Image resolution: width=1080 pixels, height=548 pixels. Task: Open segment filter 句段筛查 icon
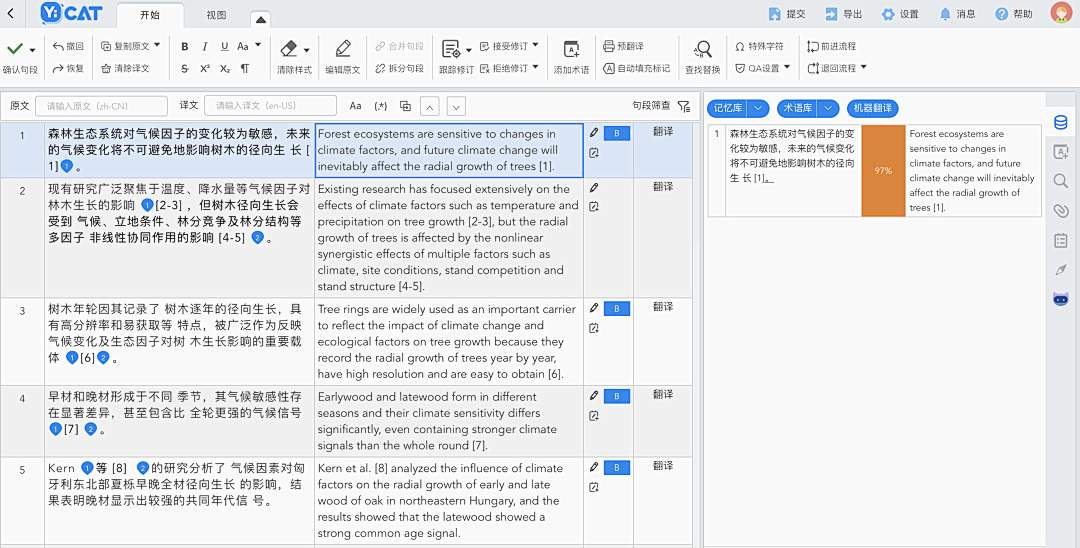point(683,106)
